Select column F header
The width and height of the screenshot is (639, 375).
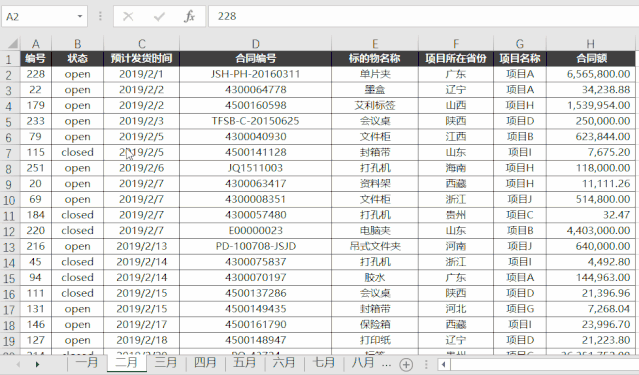point(456,44)
